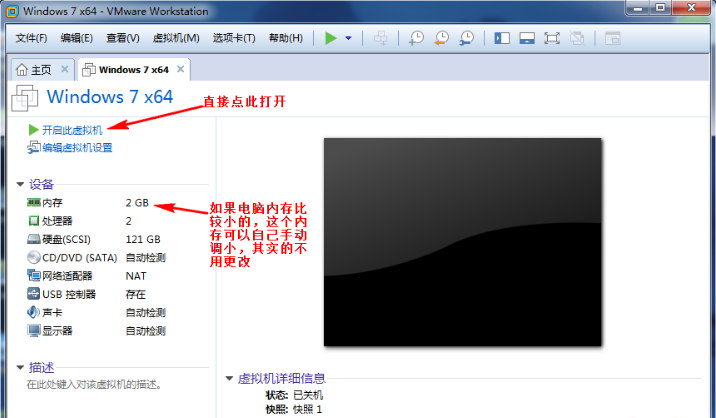The height and width of the screenshot is (418, 716).
Task: Collapse the 虚拟机详细信息 section
Action: tap(229, 378)
